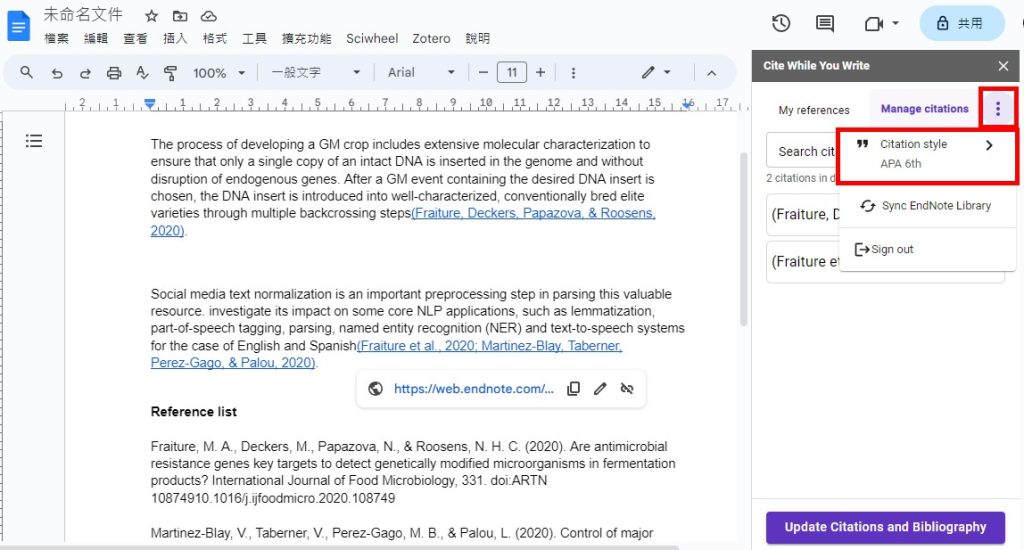Open the web.endnote.com link

pos(473,389)
